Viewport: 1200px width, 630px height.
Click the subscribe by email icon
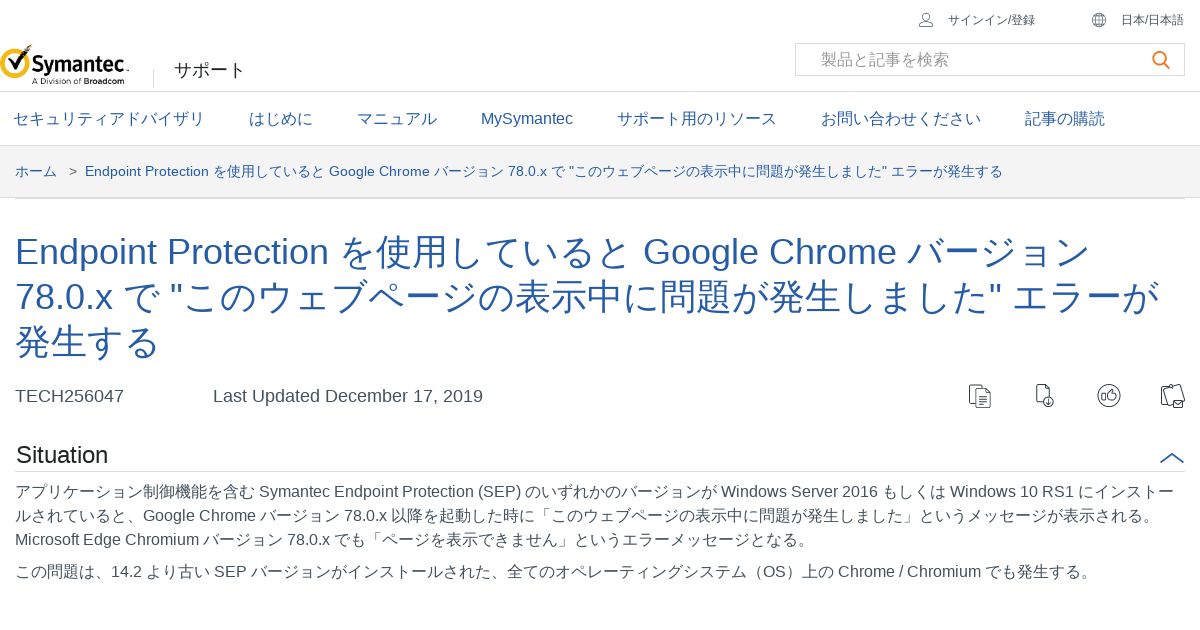1172,396
